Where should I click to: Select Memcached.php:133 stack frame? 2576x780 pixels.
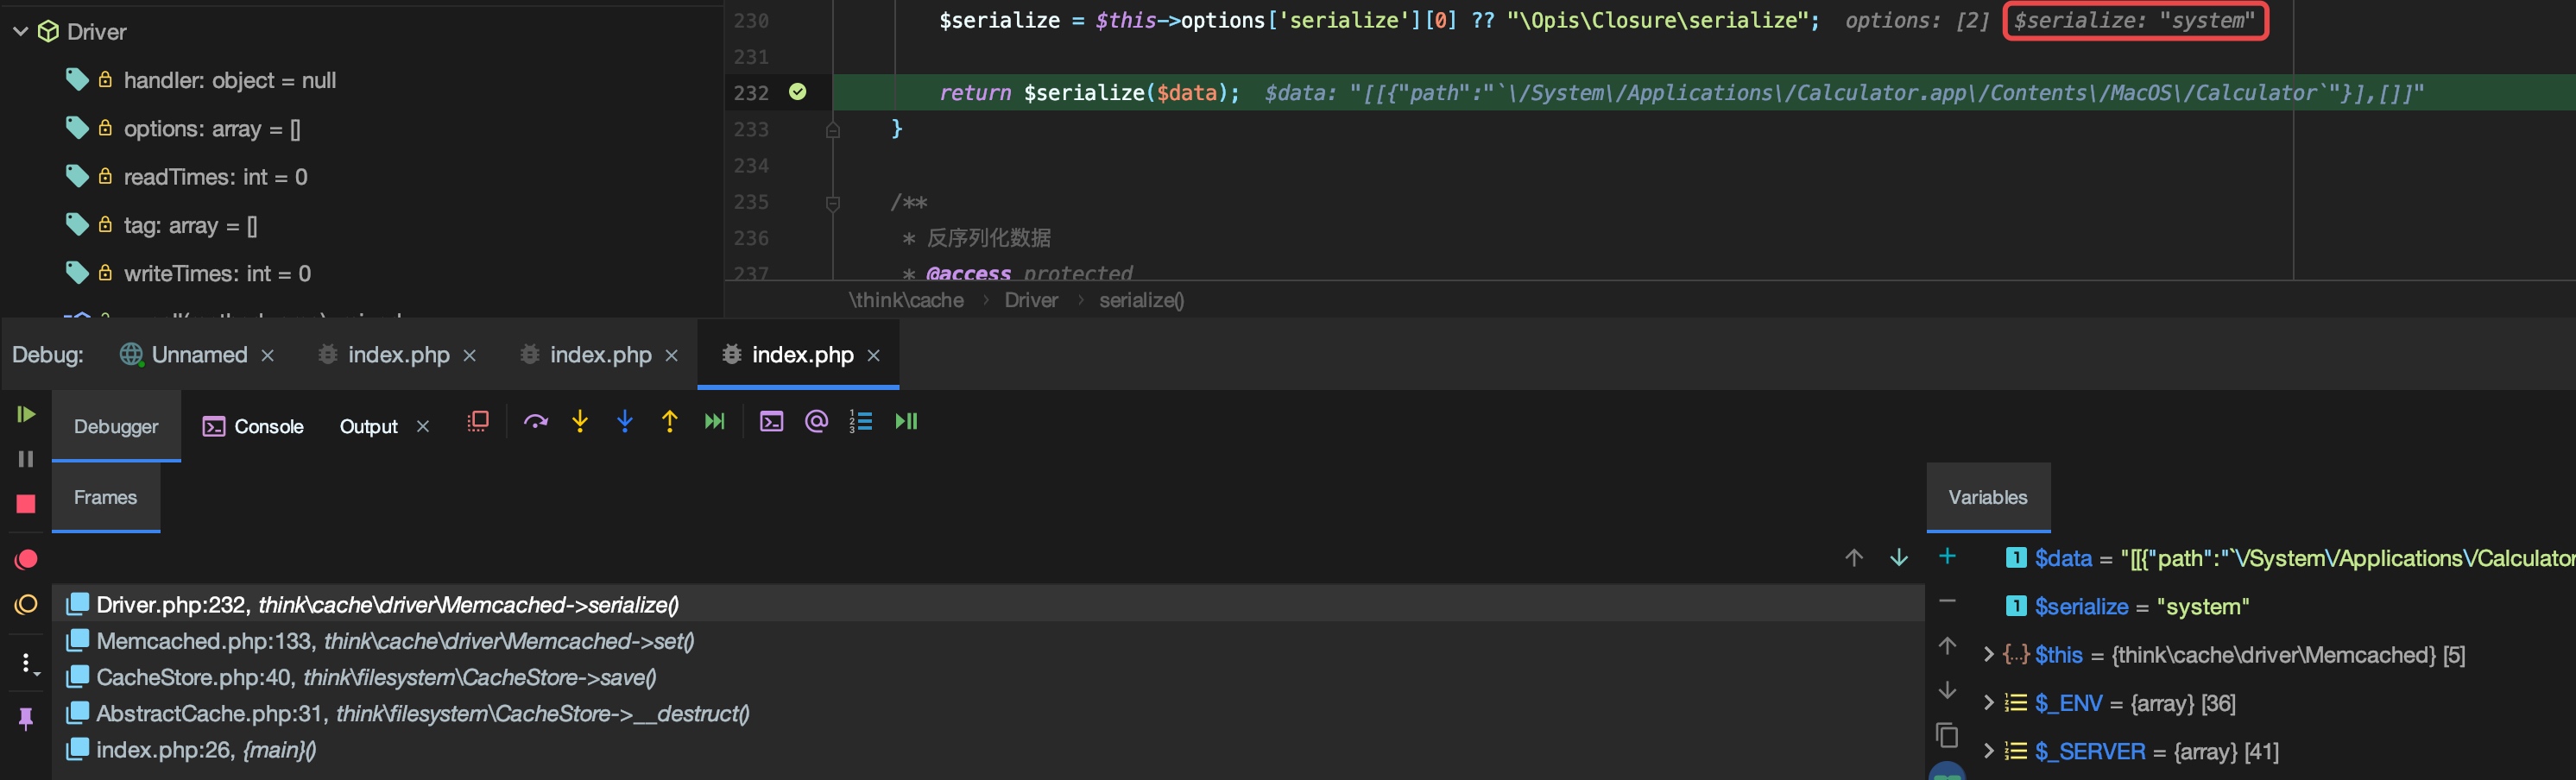[x=988, y=641]
